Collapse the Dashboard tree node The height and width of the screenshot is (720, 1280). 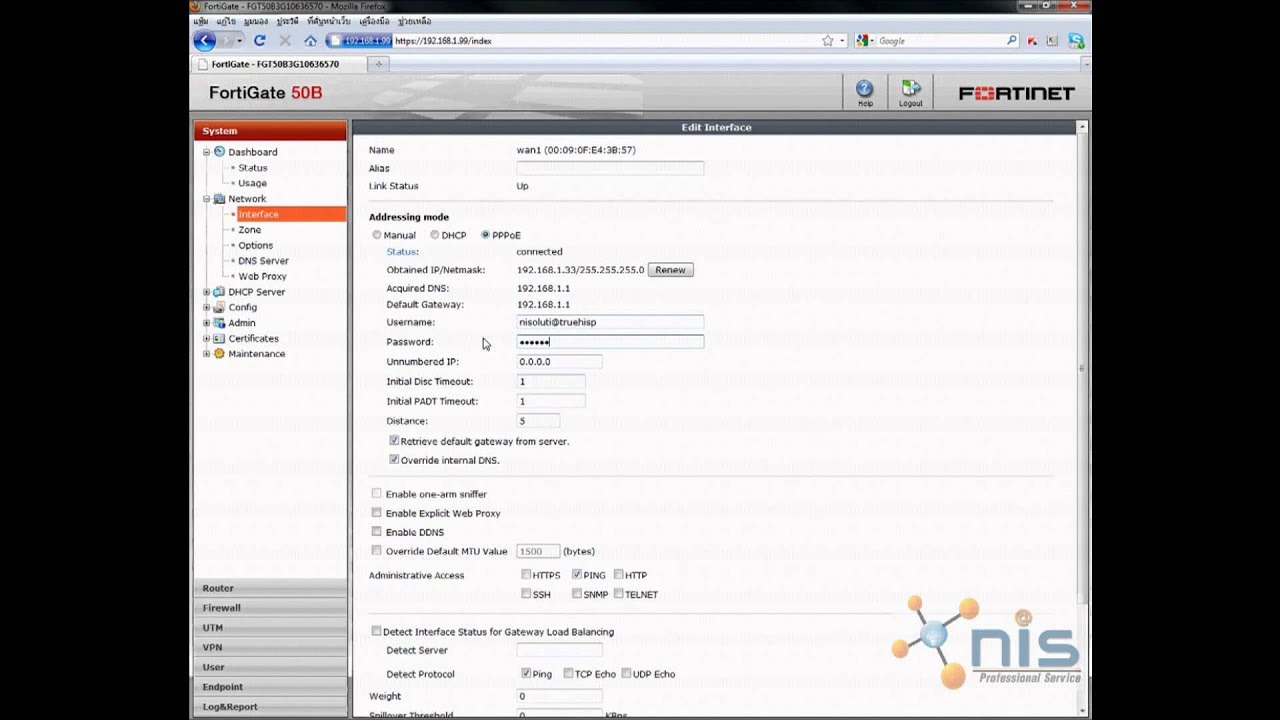click(207, 152)
